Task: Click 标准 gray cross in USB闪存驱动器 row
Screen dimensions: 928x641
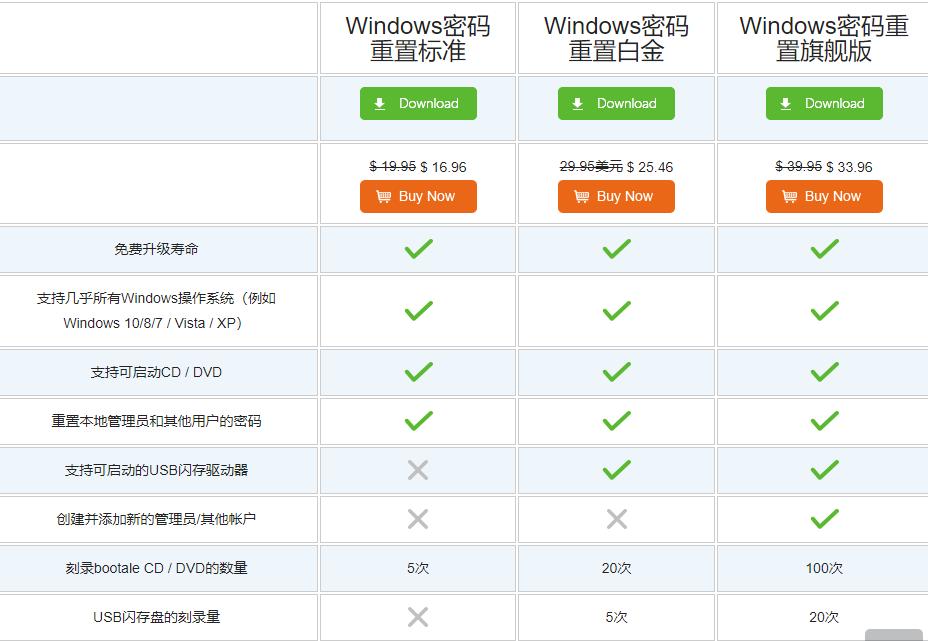Action: tap(418, 471)
